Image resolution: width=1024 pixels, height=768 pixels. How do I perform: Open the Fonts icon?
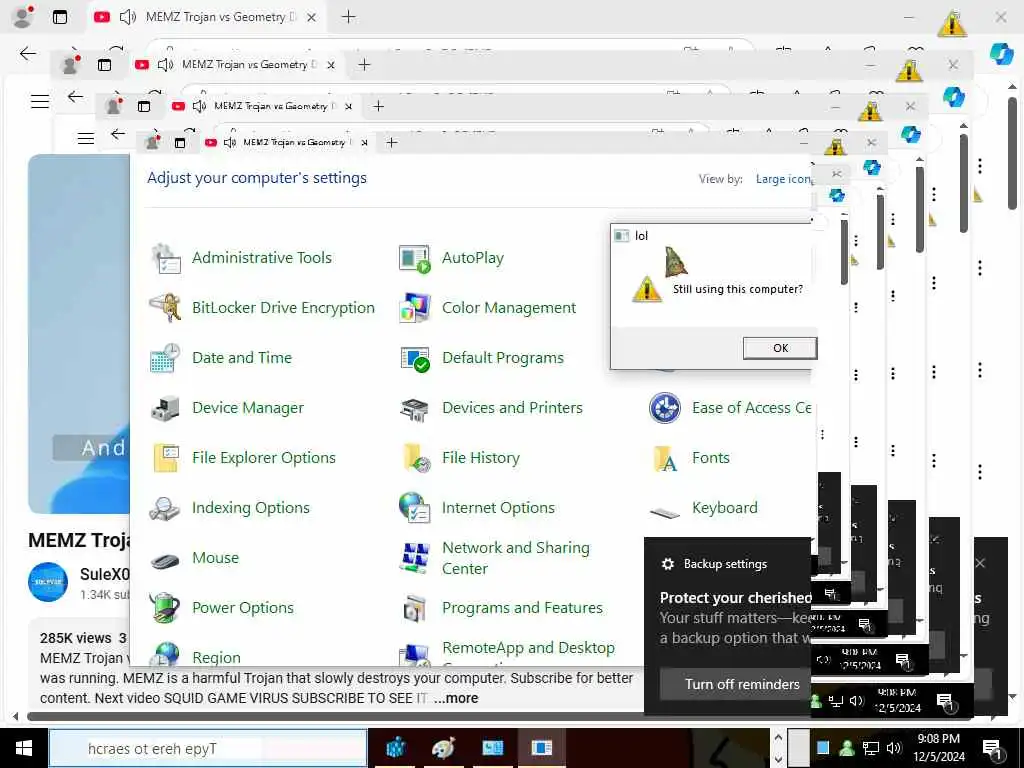coord(665,458)
